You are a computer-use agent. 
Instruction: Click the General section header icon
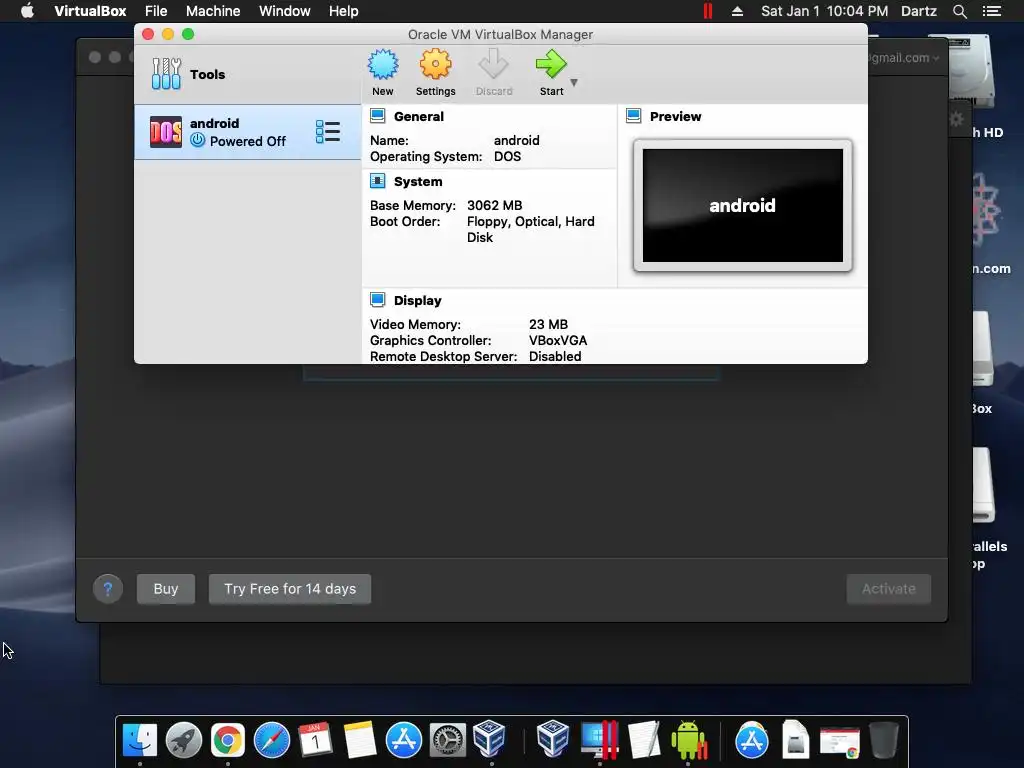[x=377, y=116]
